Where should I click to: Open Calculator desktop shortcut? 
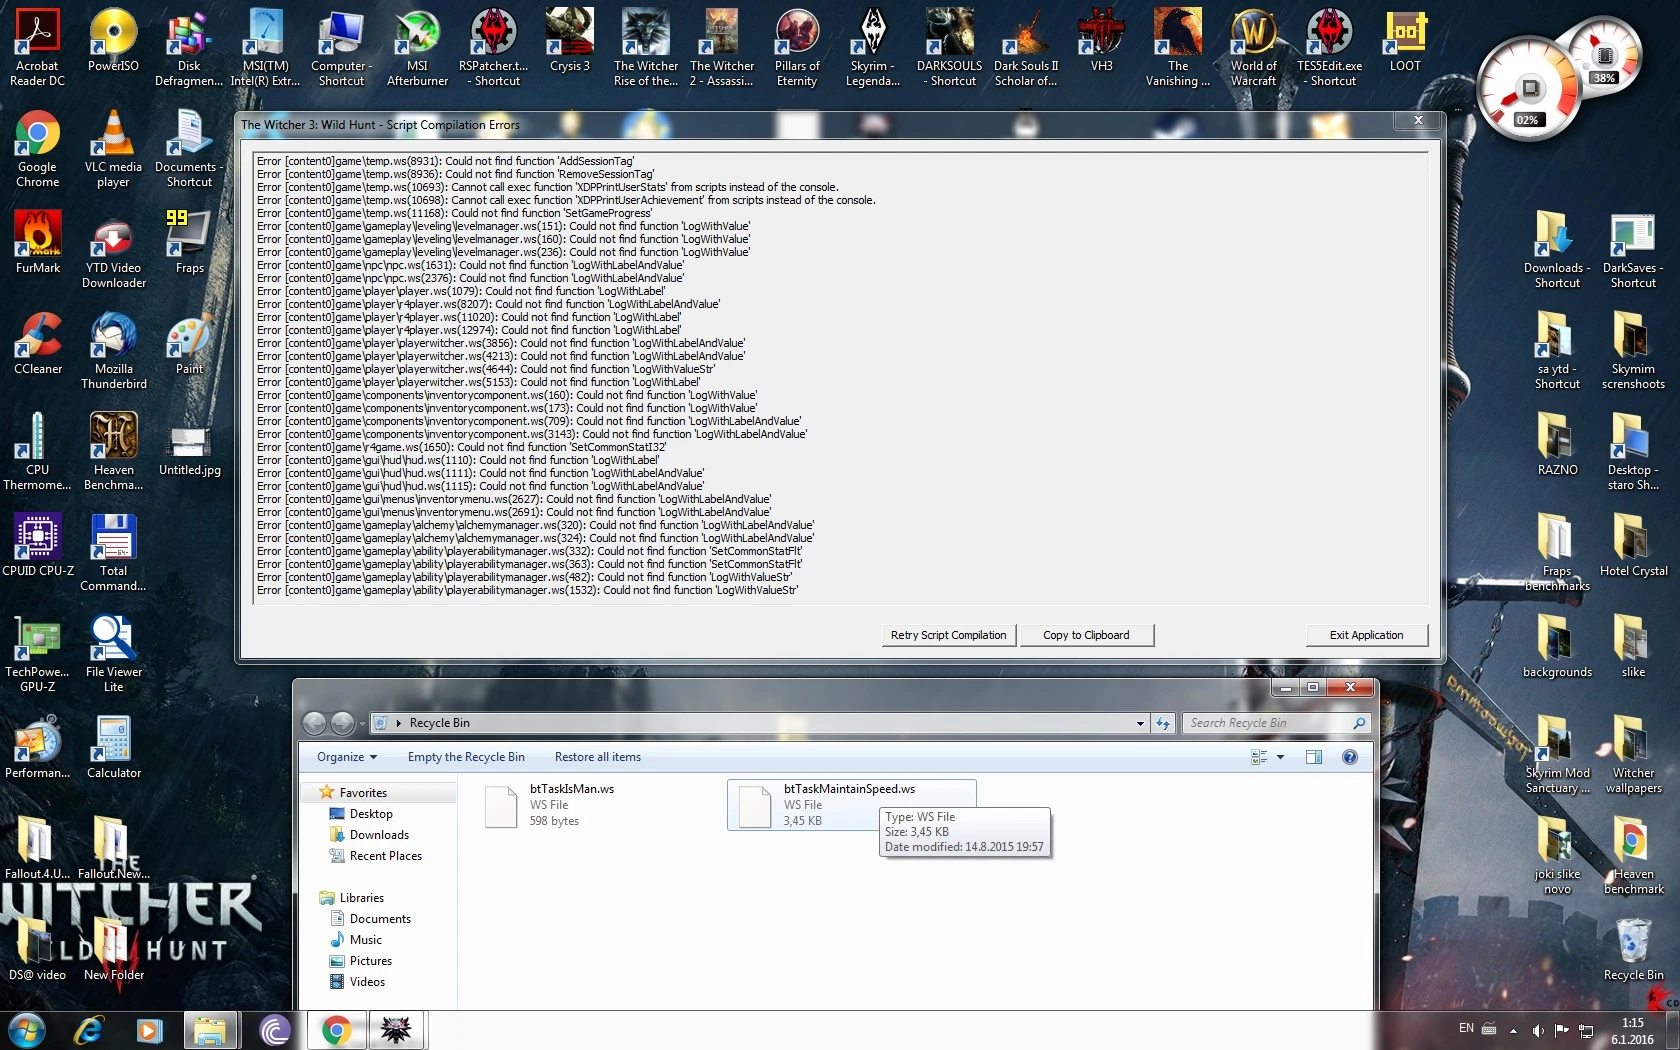tap(113, 747)
